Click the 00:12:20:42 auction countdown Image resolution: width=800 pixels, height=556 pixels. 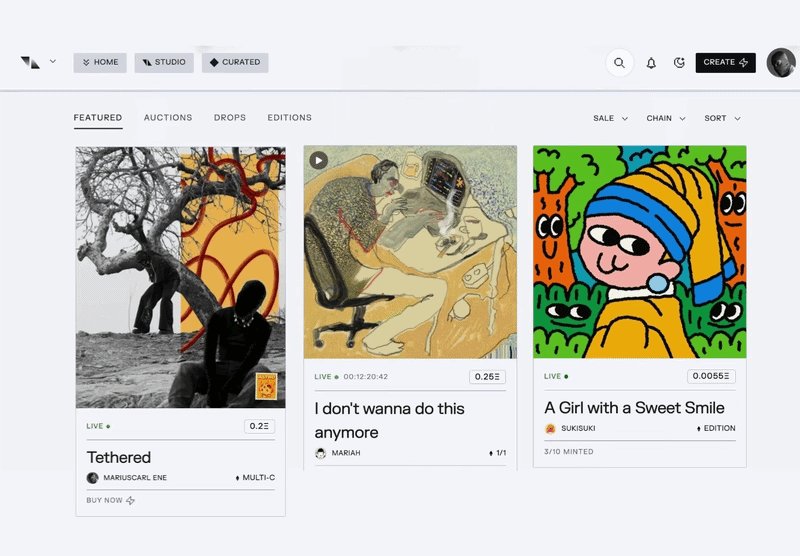click(x=365, y=377)
